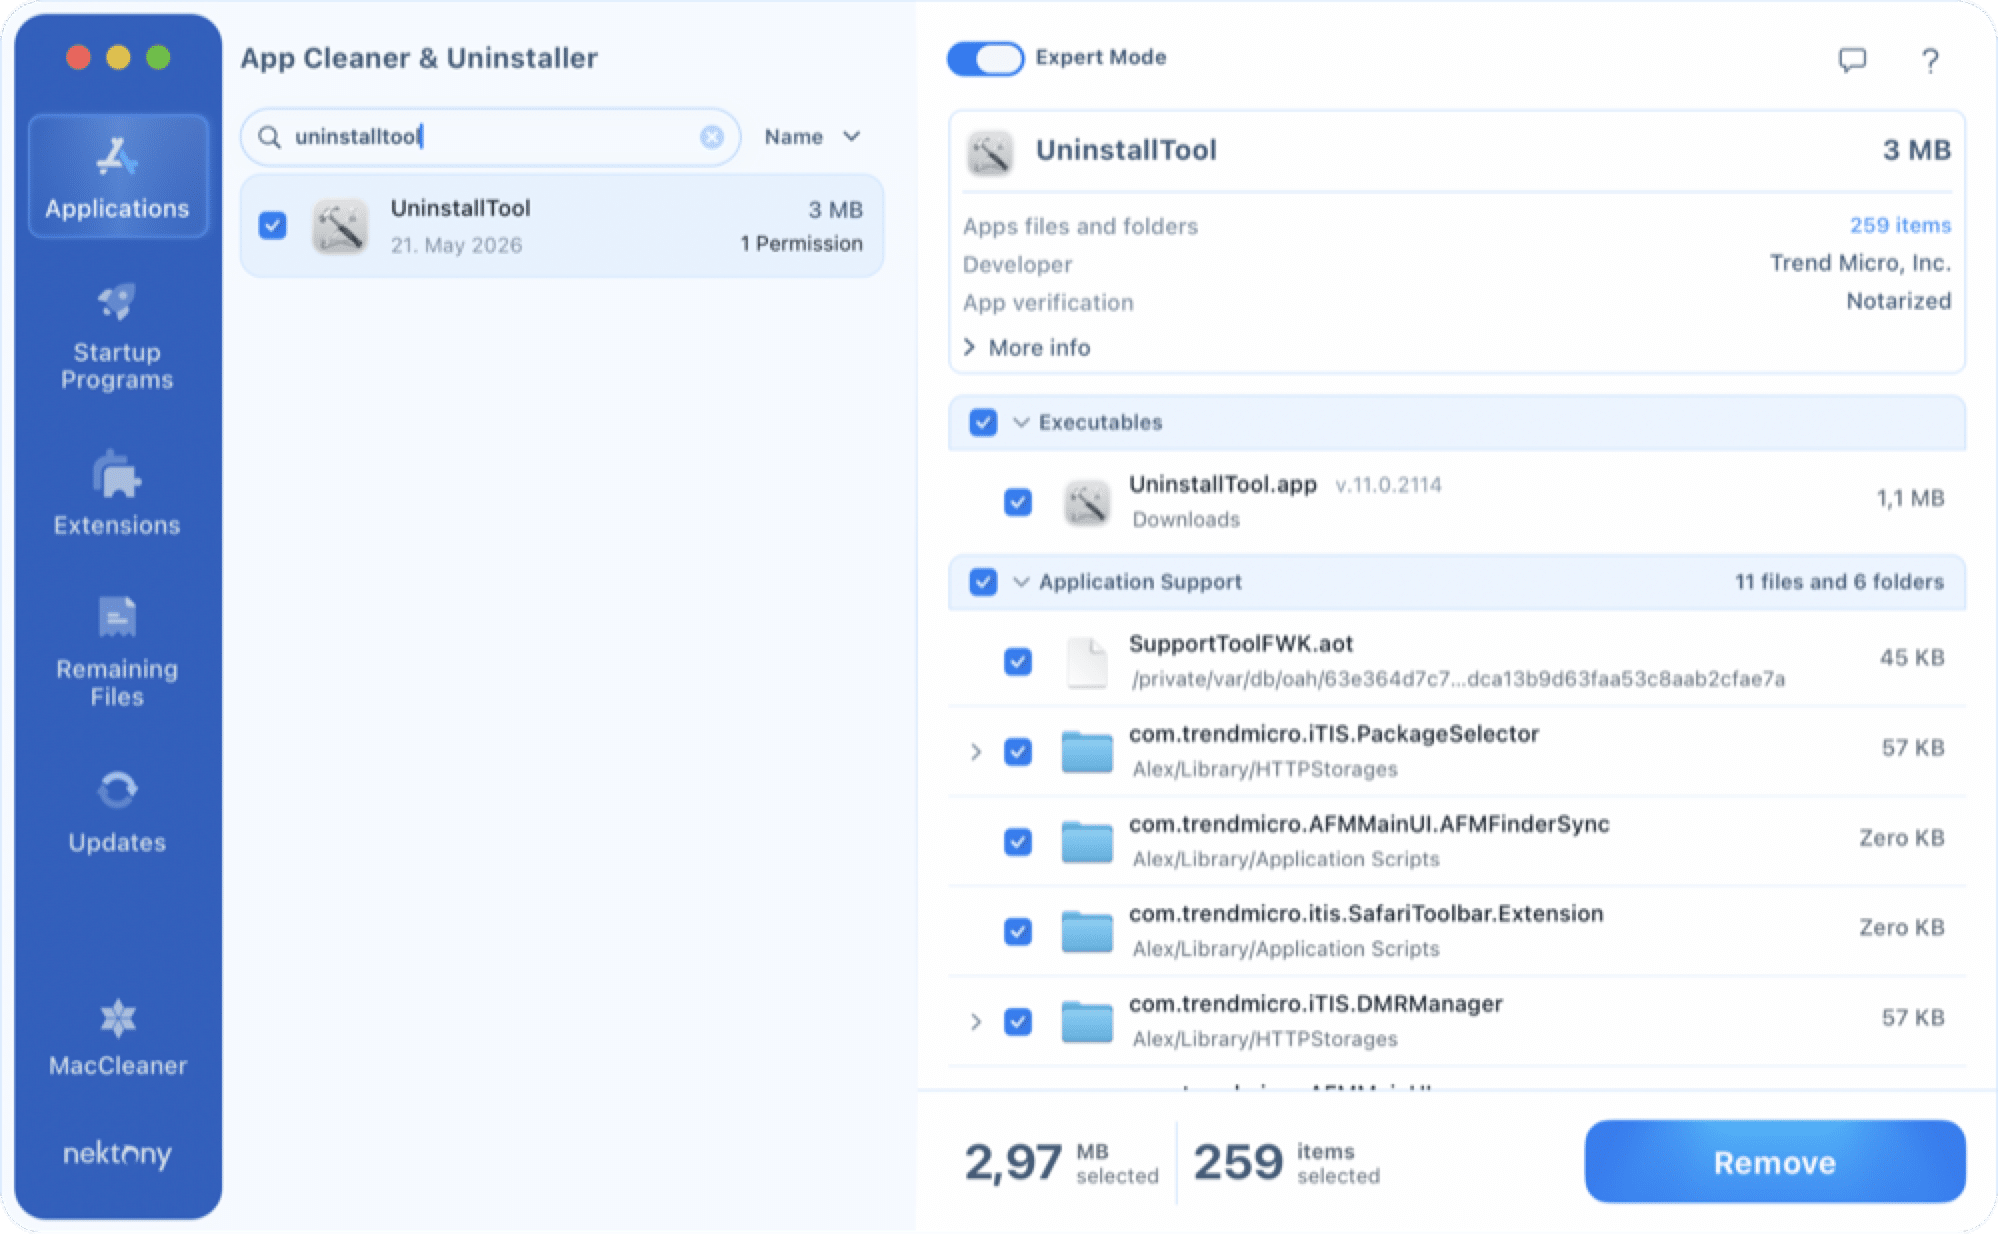
Task: Uncheck the Executables group checkbox
Action: (x=983, y=422)
